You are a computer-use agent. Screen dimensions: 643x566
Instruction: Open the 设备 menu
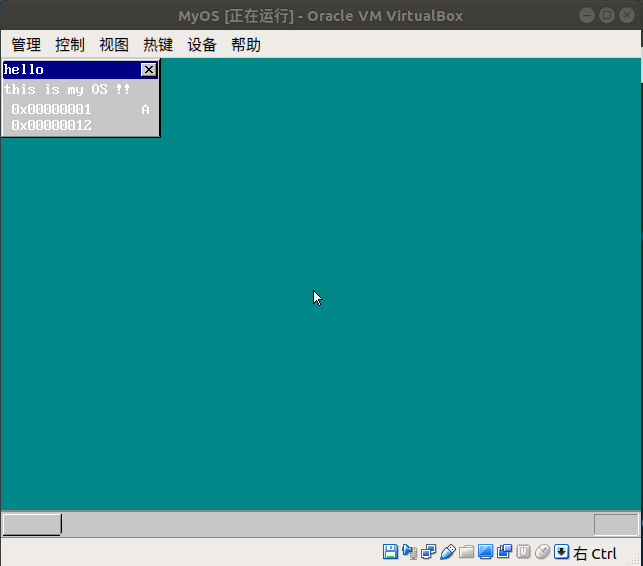[202, 44]
